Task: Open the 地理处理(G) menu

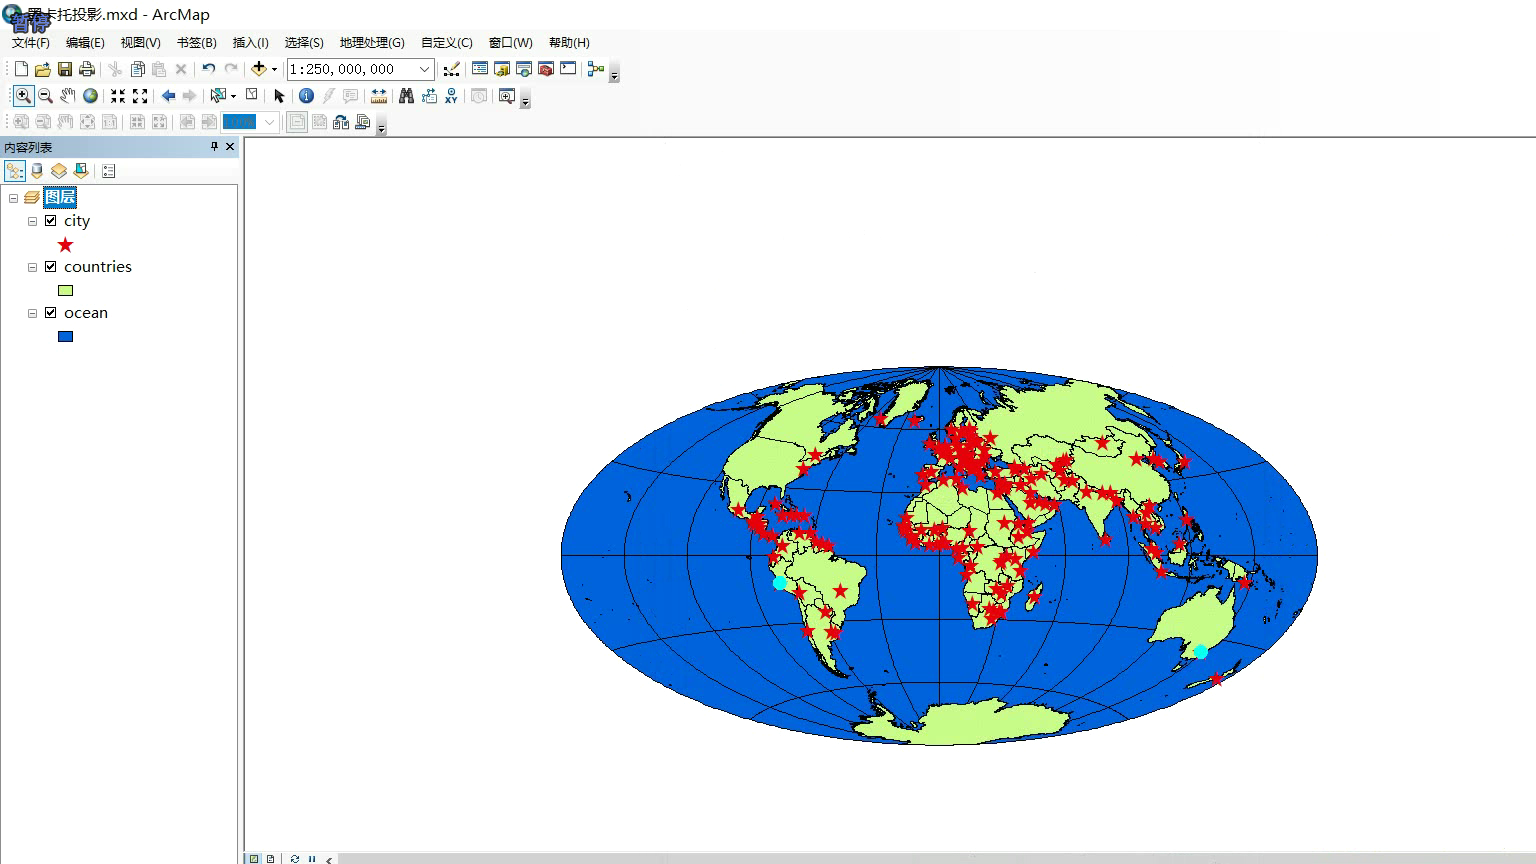Action: pos(372,43)
